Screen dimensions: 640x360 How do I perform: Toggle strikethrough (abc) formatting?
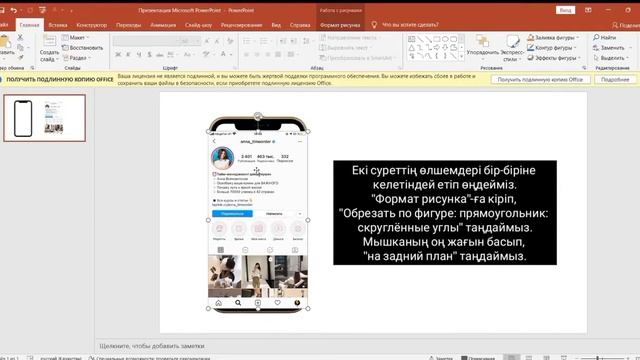point(160,54)
